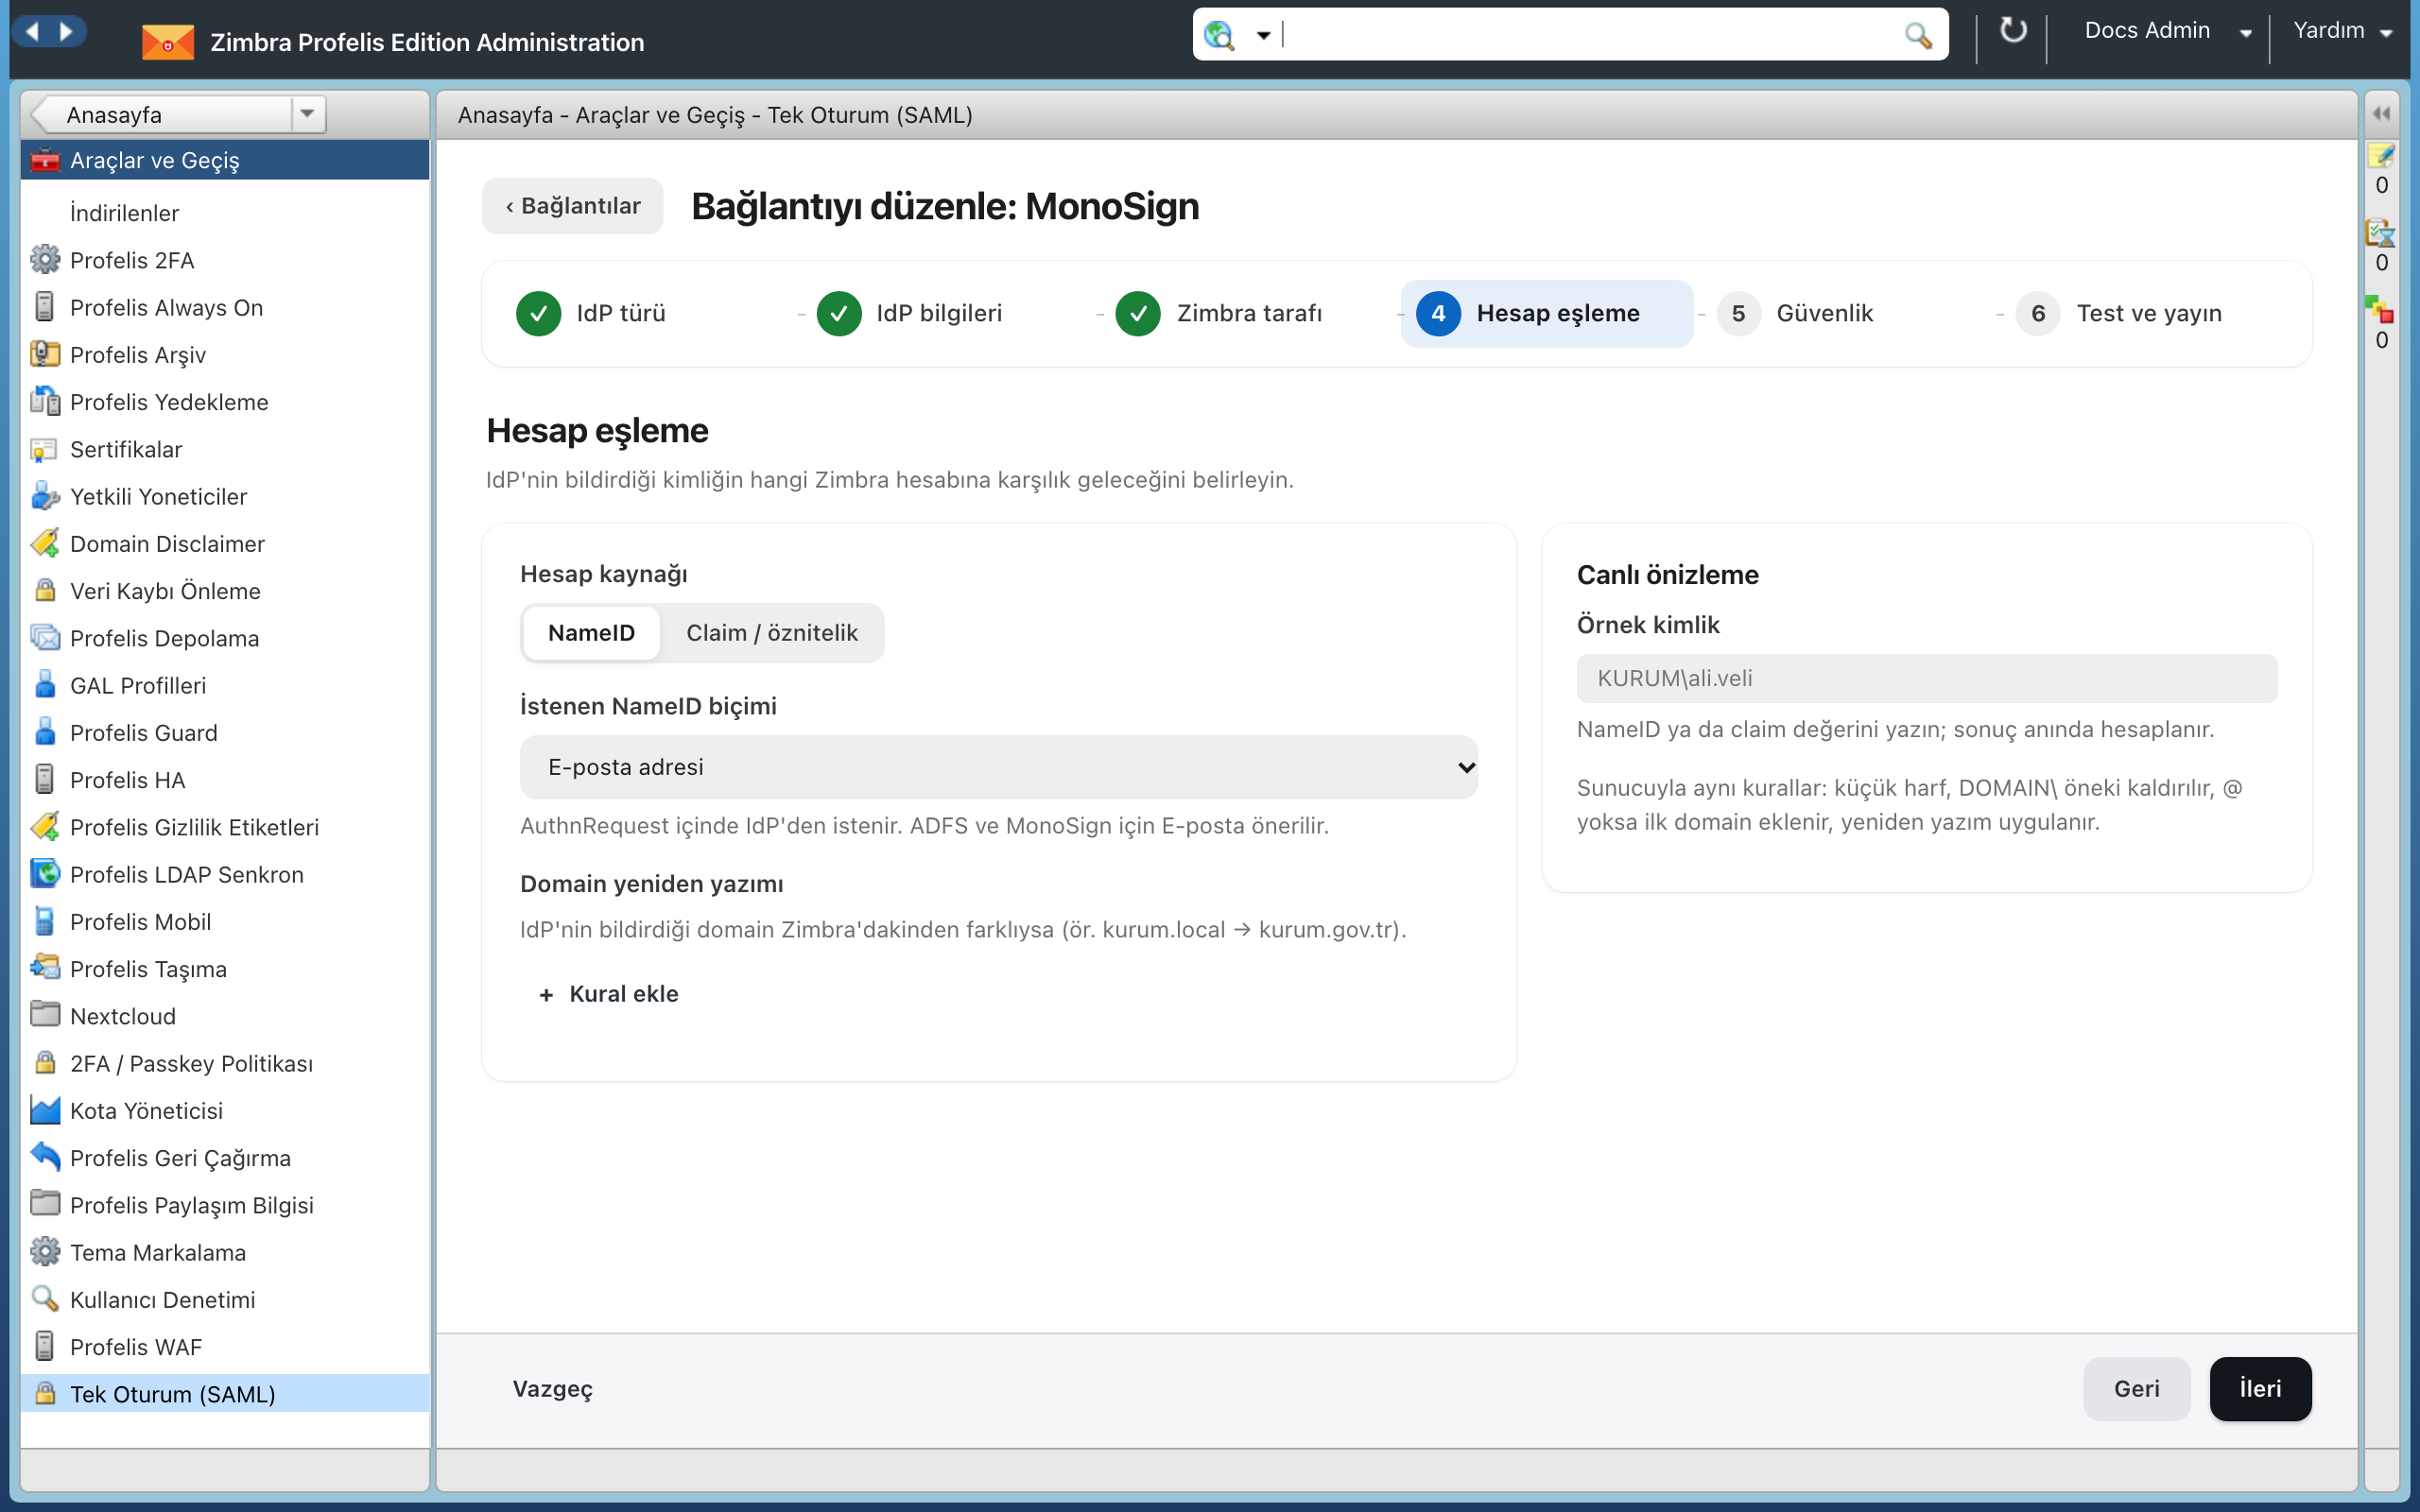The height and width of the screenshot is (1512, 2420).
Task: Click the Profelis Yedekleme icon
Action: 45,401
